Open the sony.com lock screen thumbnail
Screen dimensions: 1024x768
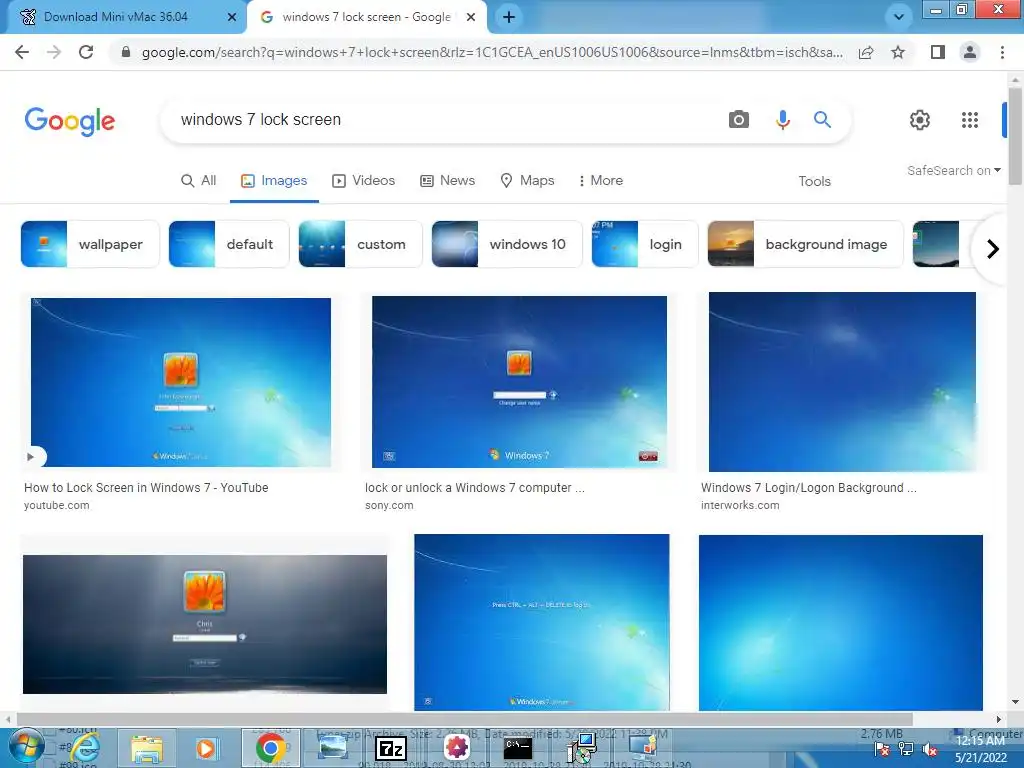[x=519, y=382]
